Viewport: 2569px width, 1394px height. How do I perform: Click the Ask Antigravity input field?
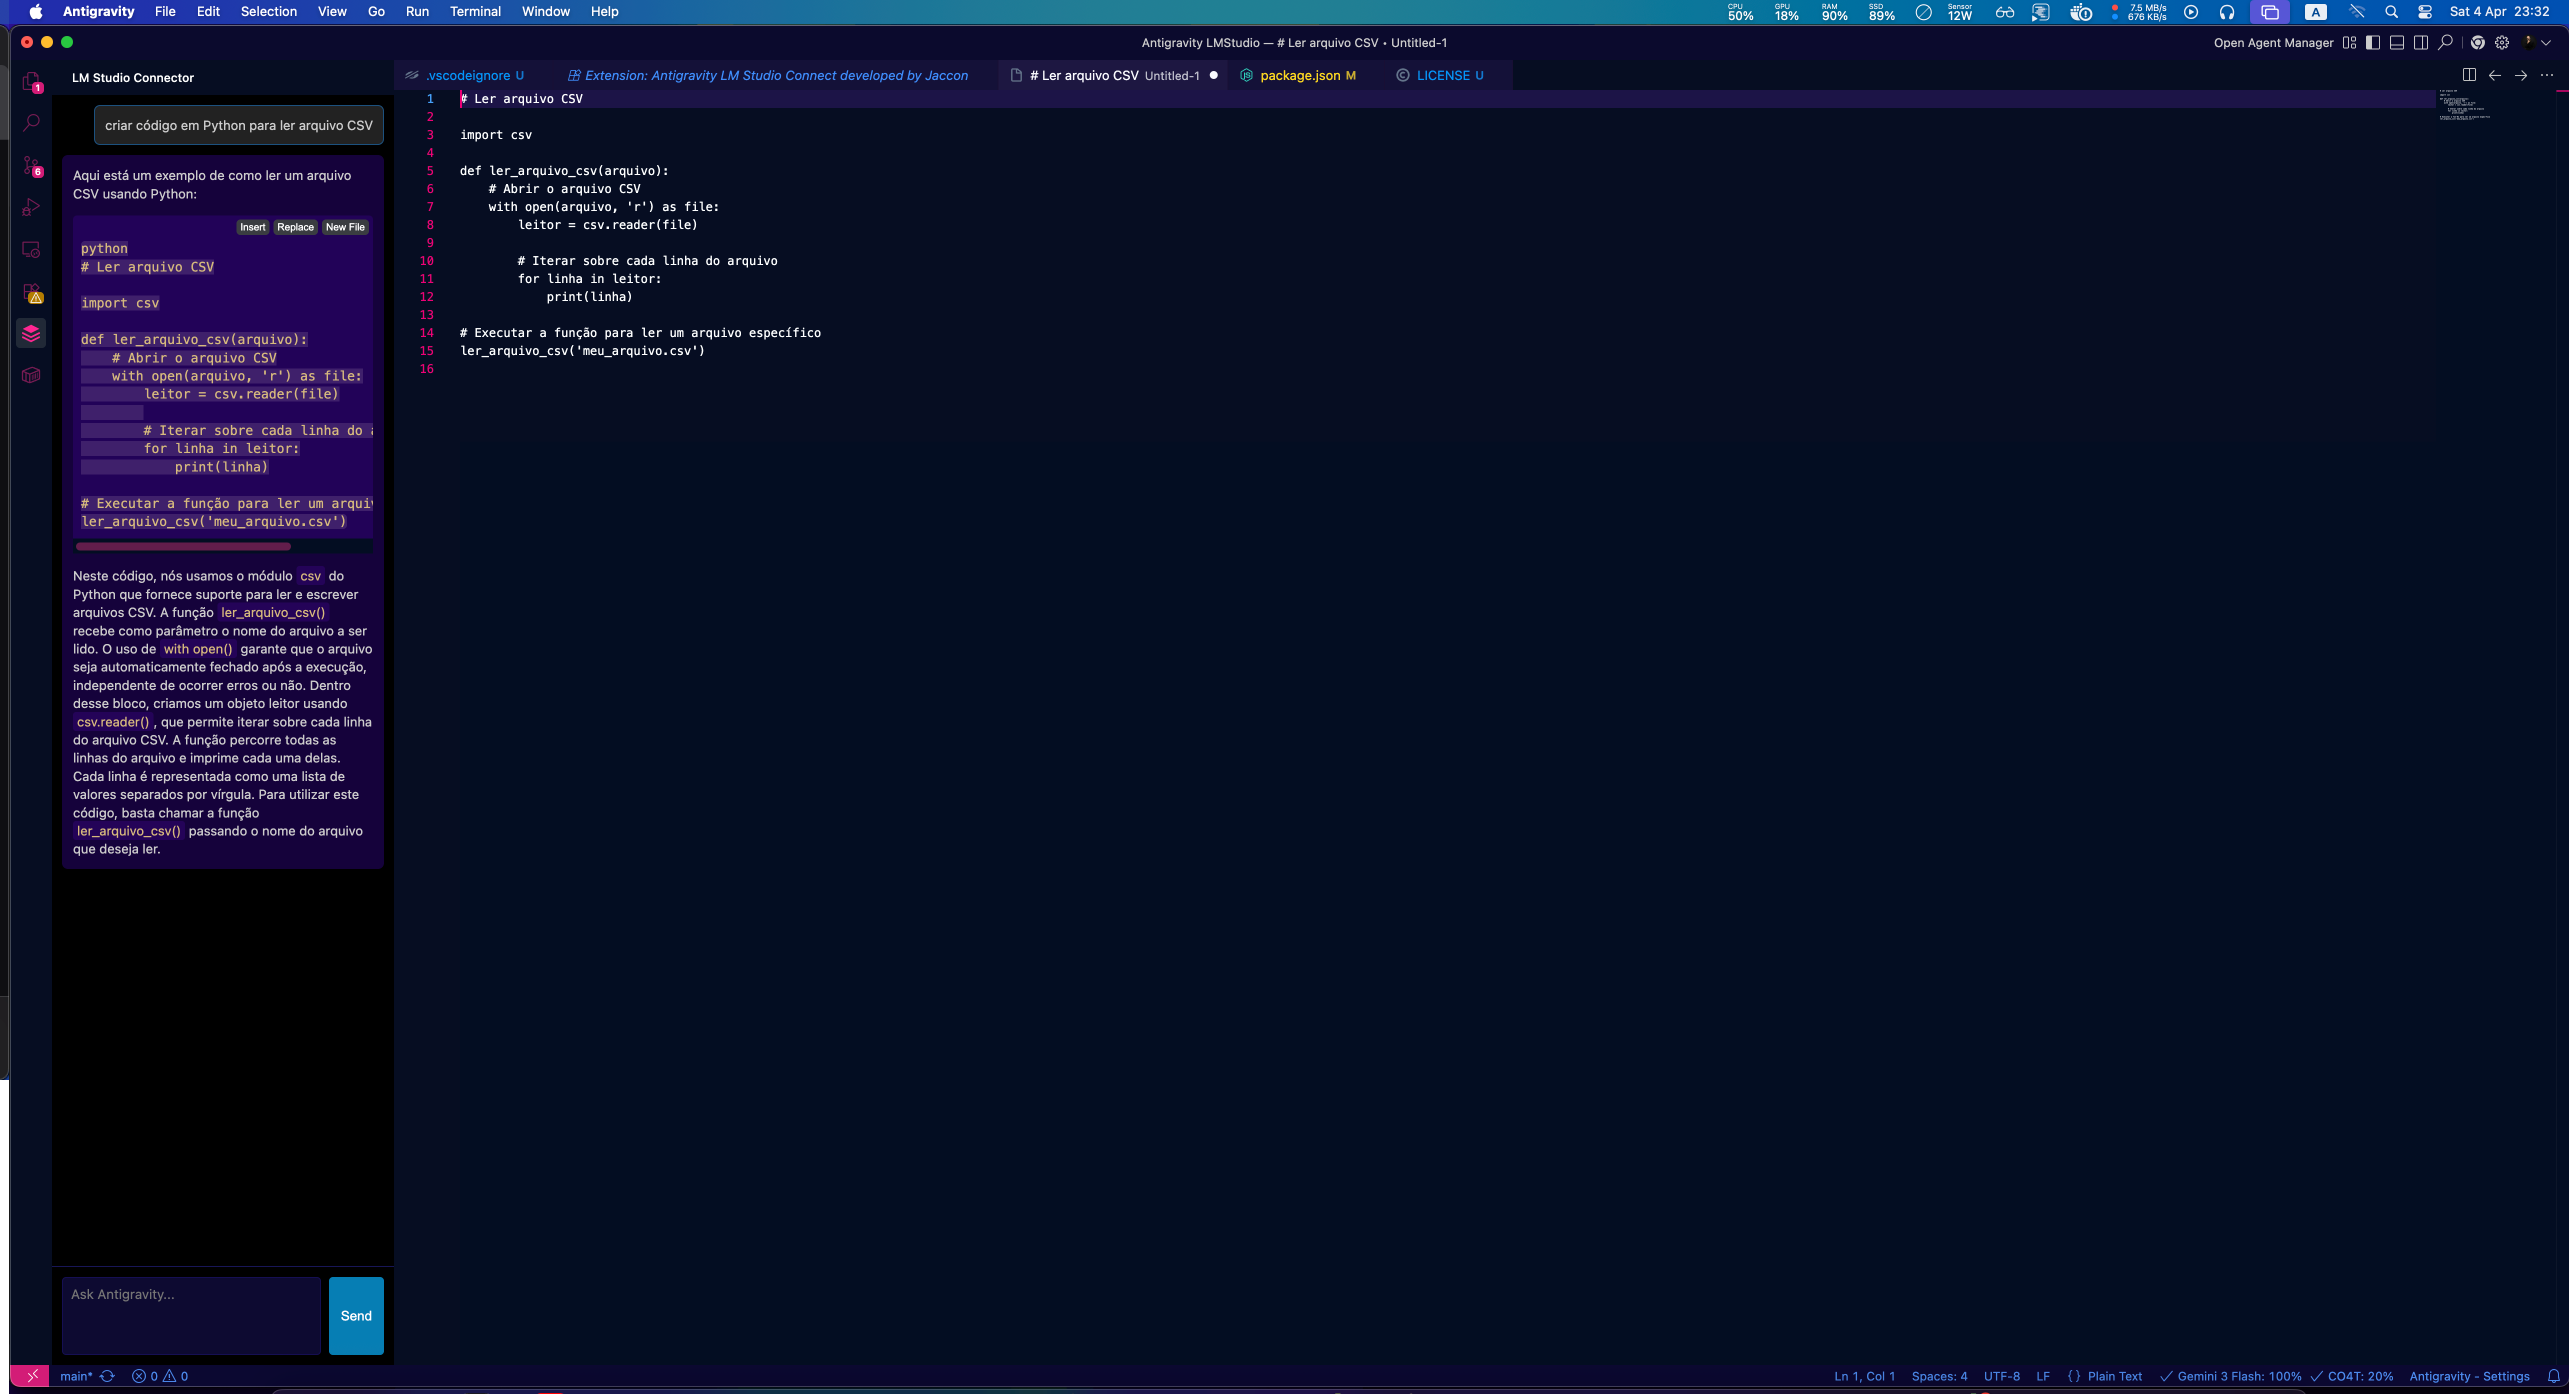coord(191,1315)
